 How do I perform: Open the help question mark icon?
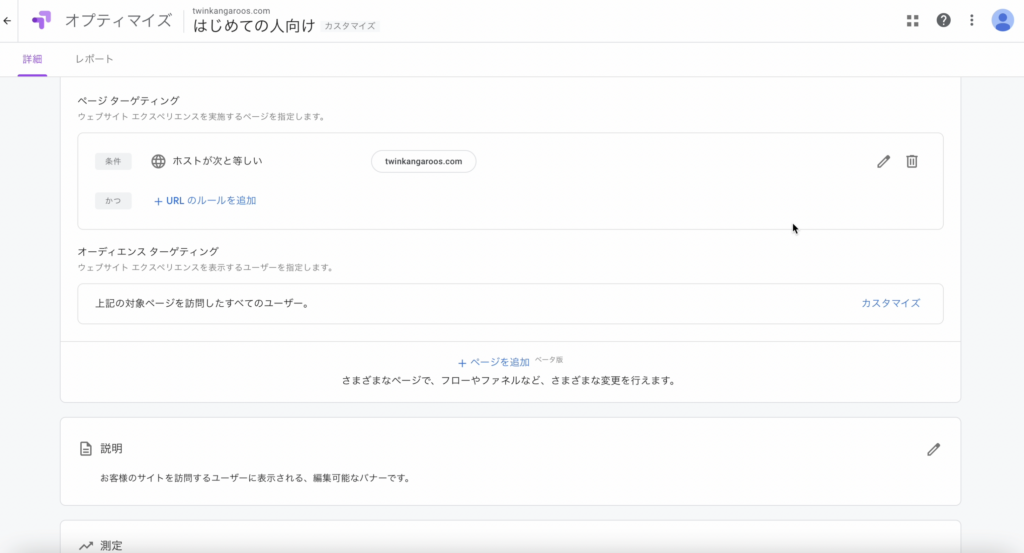coord(943,20)
